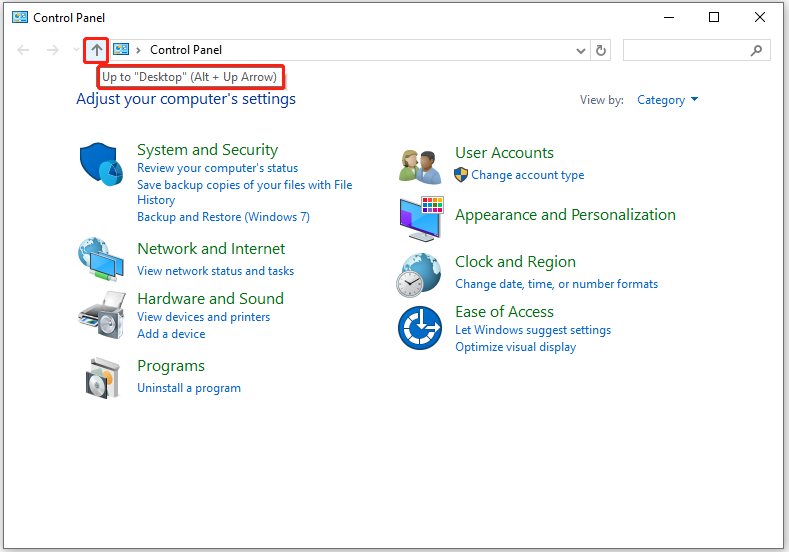Click the Ease of Access icon
This screenshot has height=552, width=789.
[x=420, y=328]
